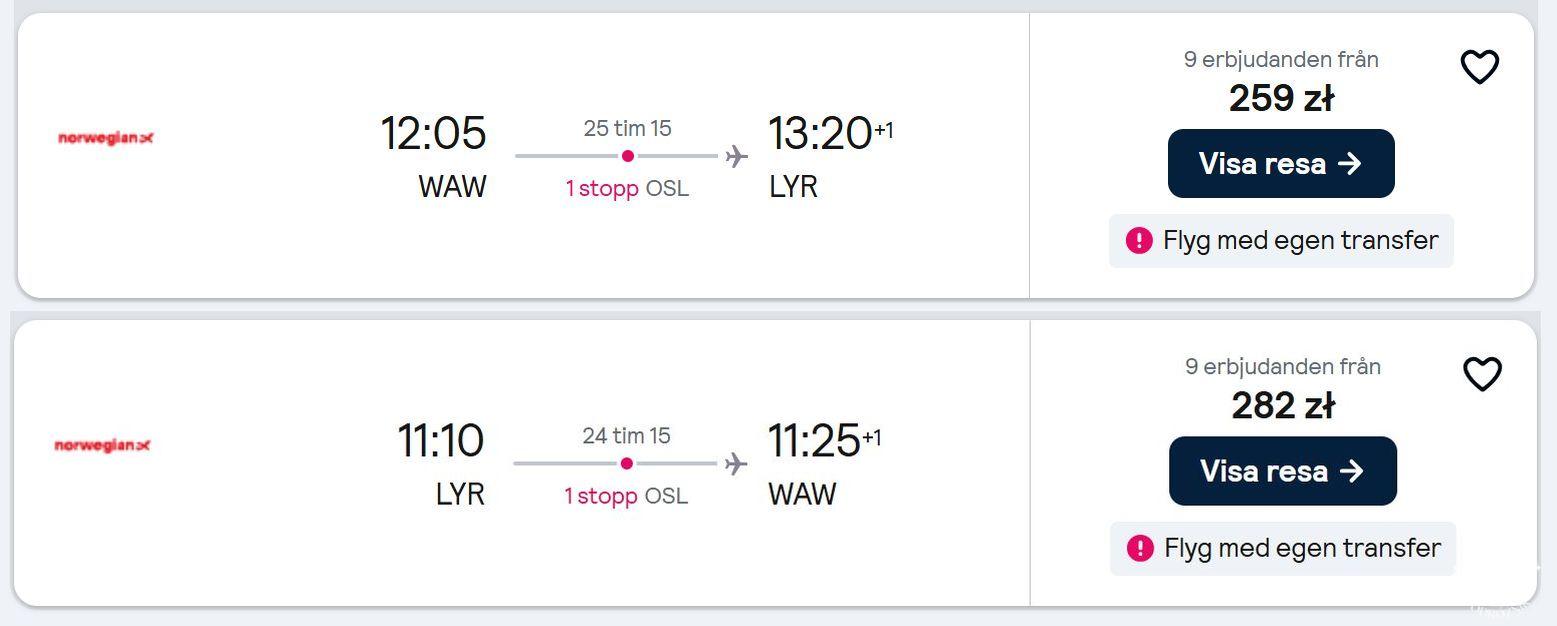This screenshot has height=626, width=1557.
Task: Save the 259 zł flight with heart icon
Action: tap(1480, 67)
